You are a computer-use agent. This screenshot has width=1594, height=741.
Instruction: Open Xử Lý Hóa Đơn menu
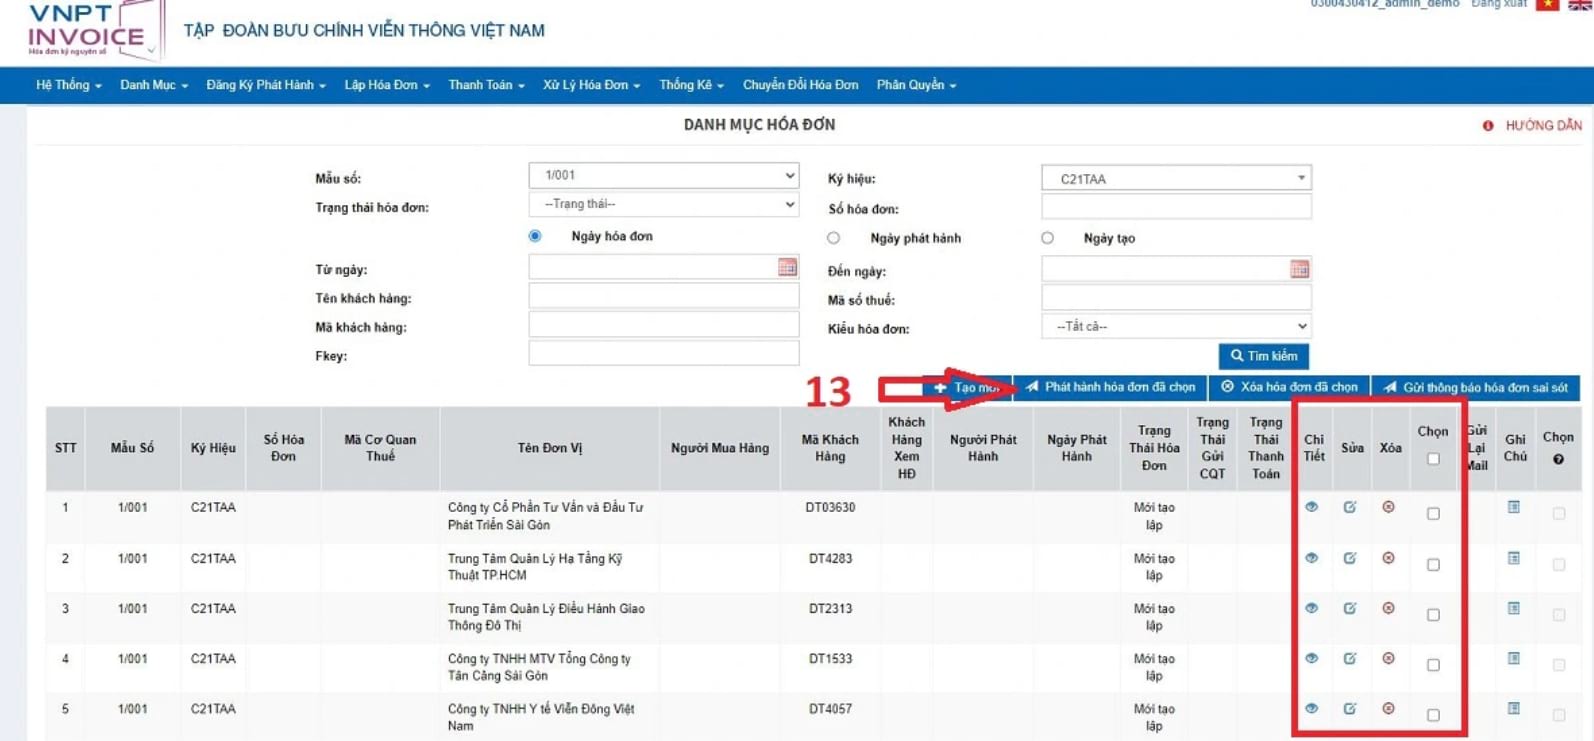[x=591, y=85]
